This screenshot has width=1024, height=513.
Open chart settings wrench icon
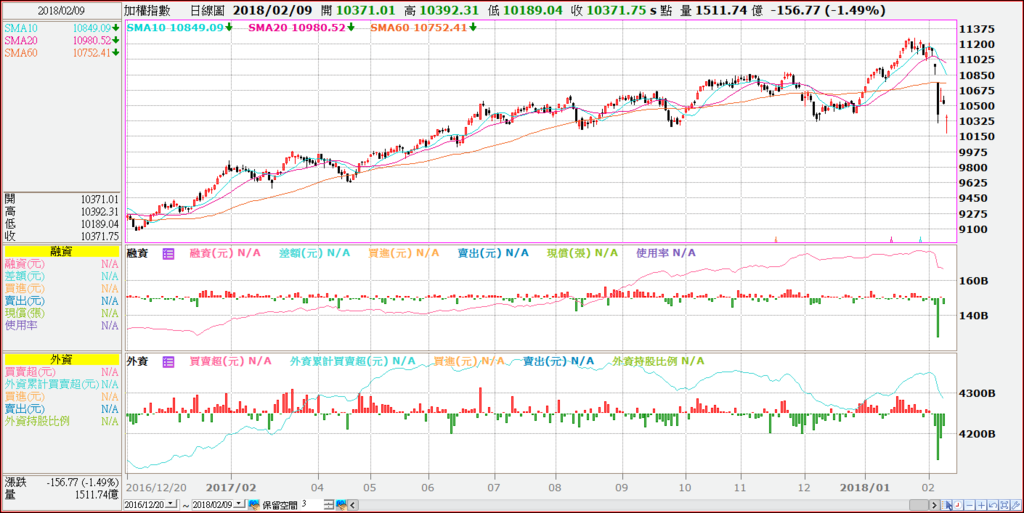[1016, 505]
